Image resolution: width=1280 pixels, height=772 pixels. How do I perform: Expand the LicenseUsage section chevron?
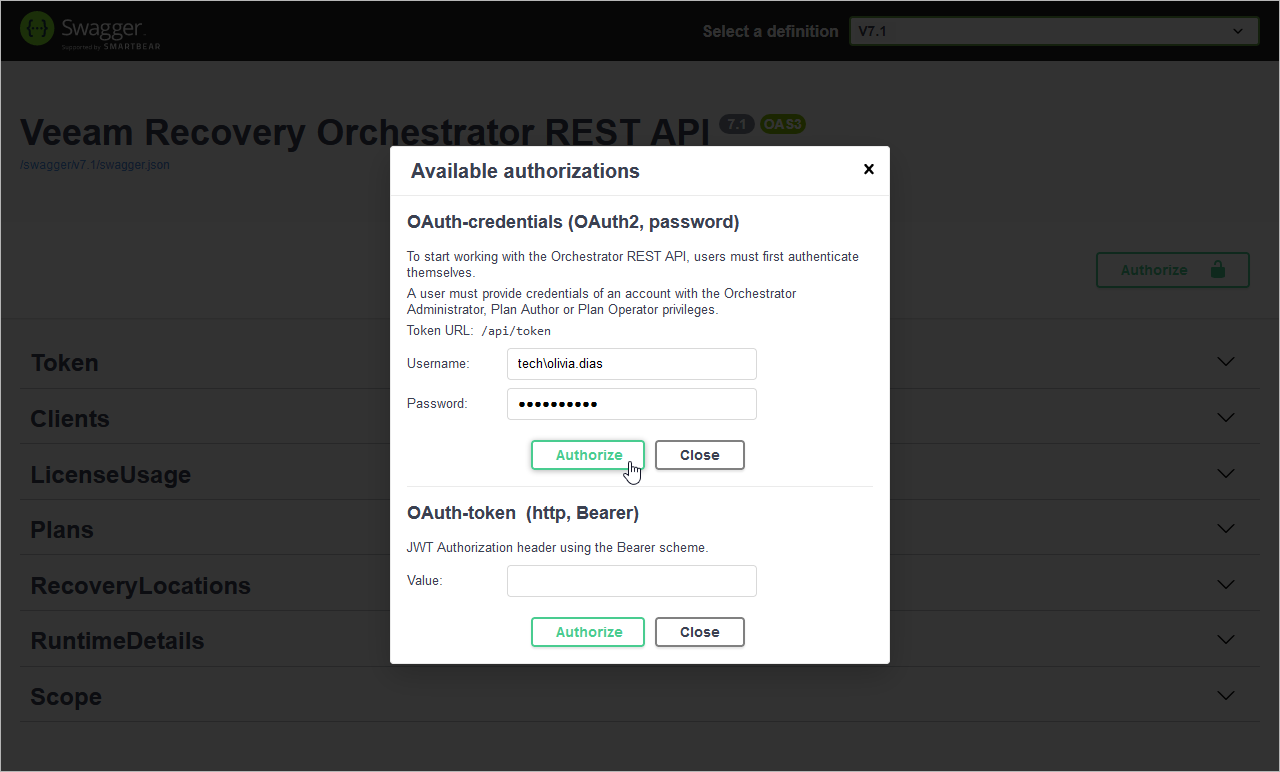coord(1226,473)
